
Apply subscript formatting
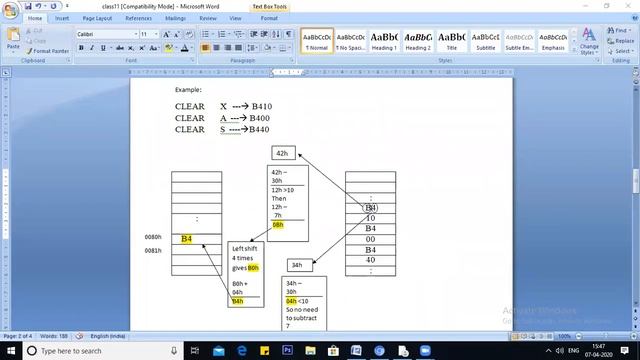[x=131, y=48]
